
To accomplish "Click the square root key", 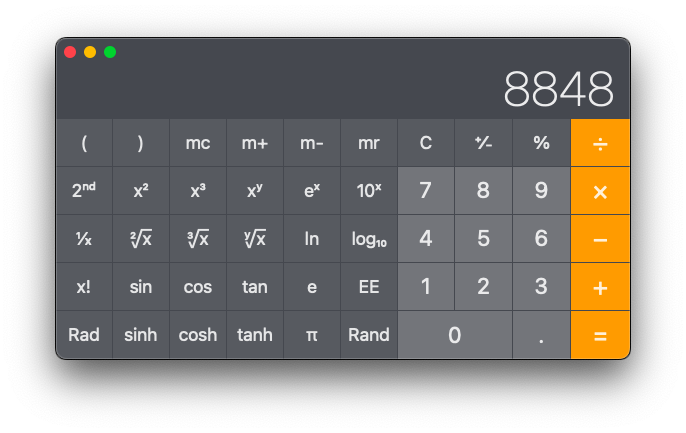I will (x=141, y=239).
